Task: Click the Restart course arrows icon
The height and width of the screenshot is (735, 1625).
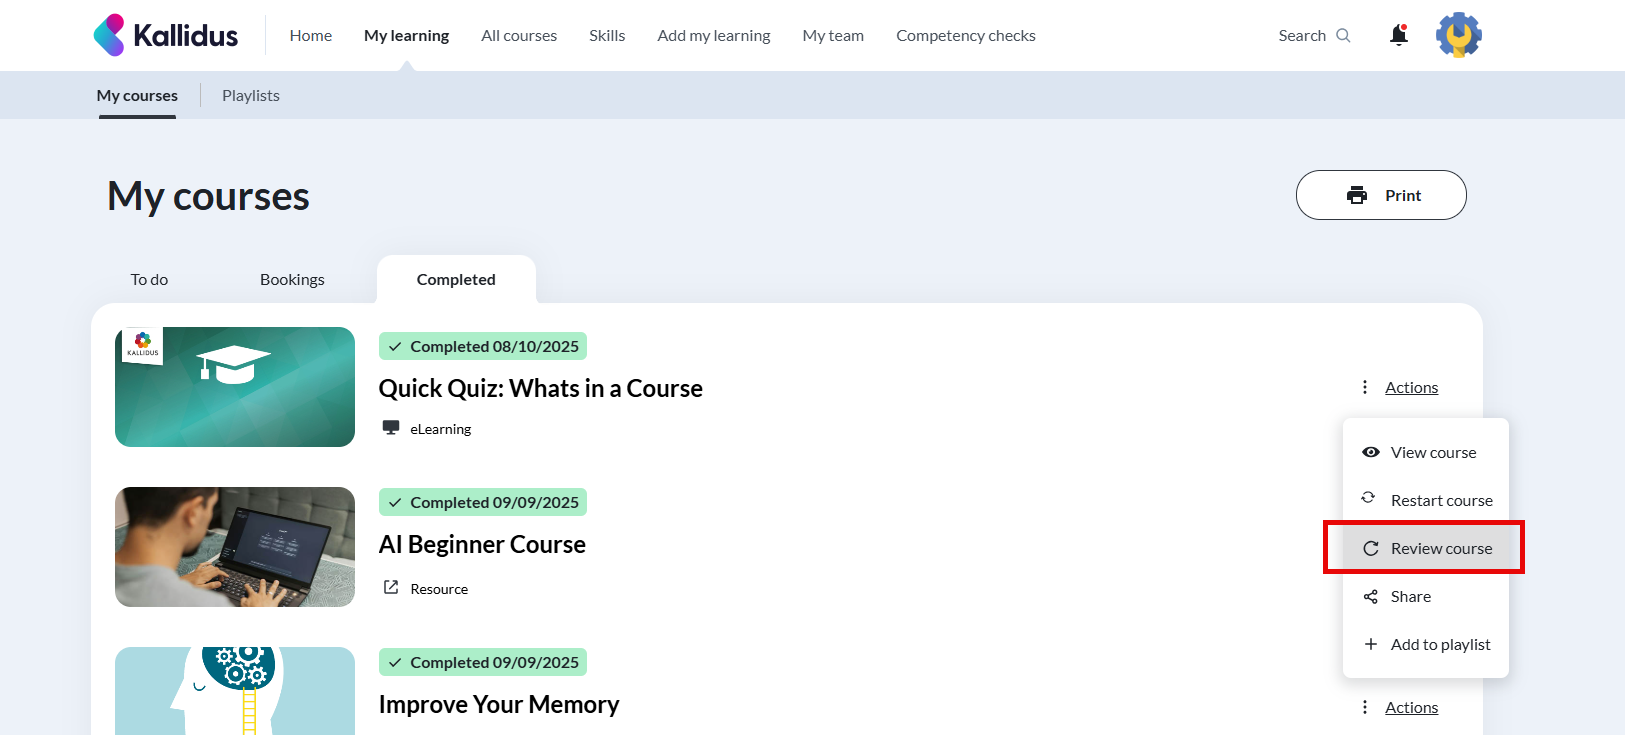Action: click(1369, 498)
